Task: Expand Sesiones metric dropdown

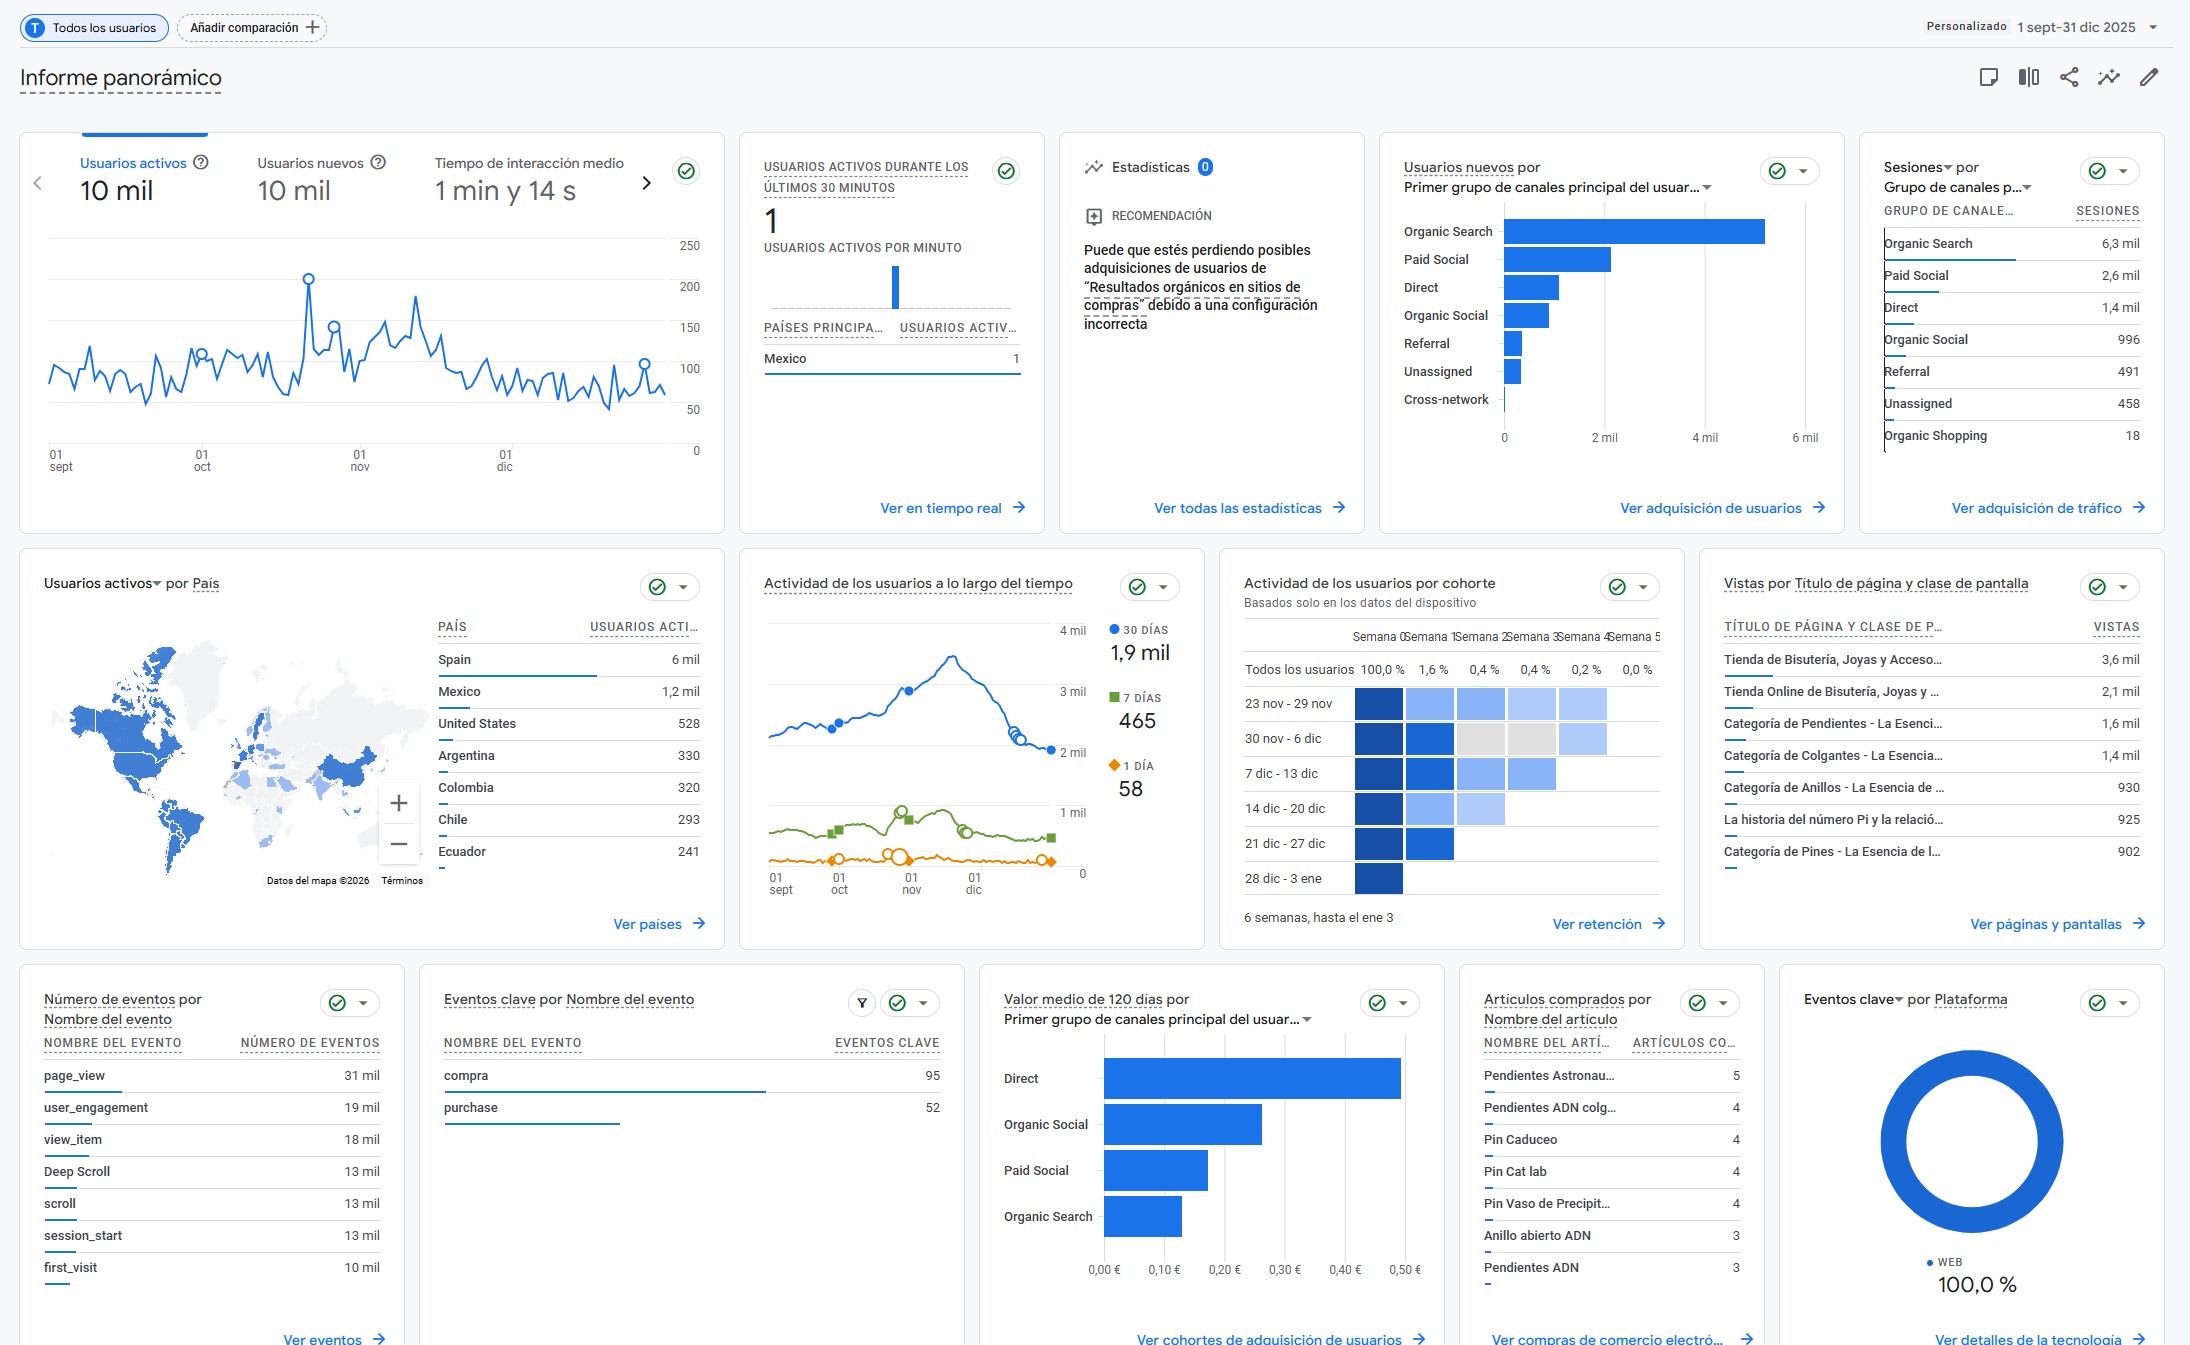Action: [1918, 168]
